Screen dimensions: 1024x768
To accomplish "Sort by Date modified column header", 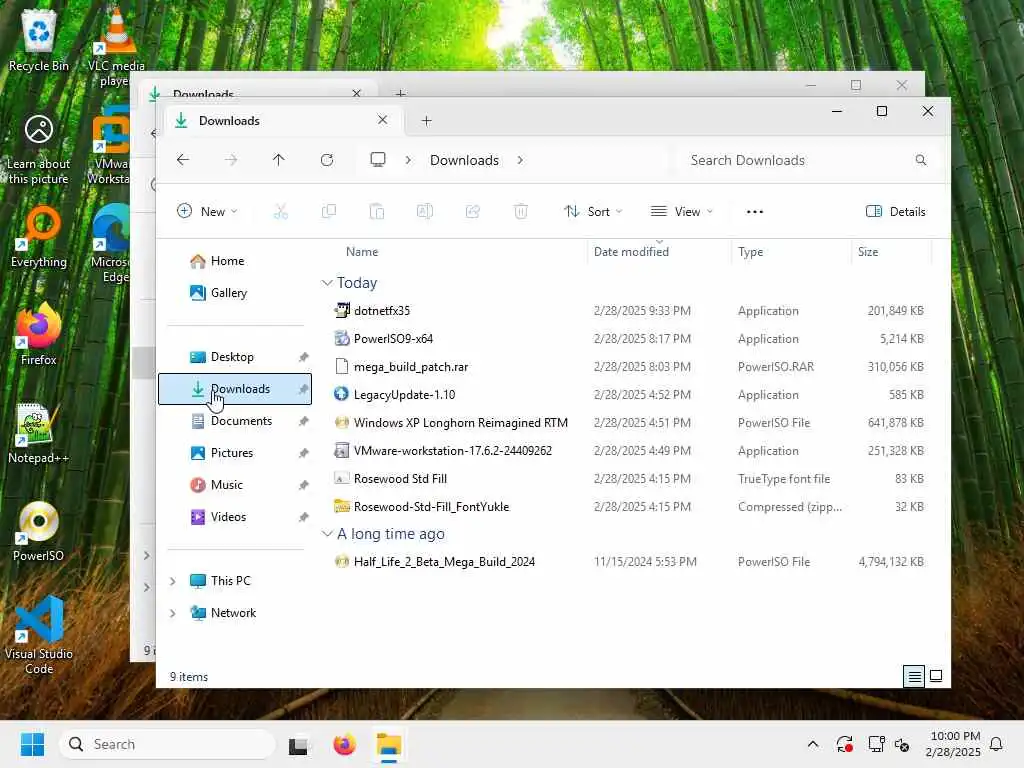I will (x=632, y=251).
